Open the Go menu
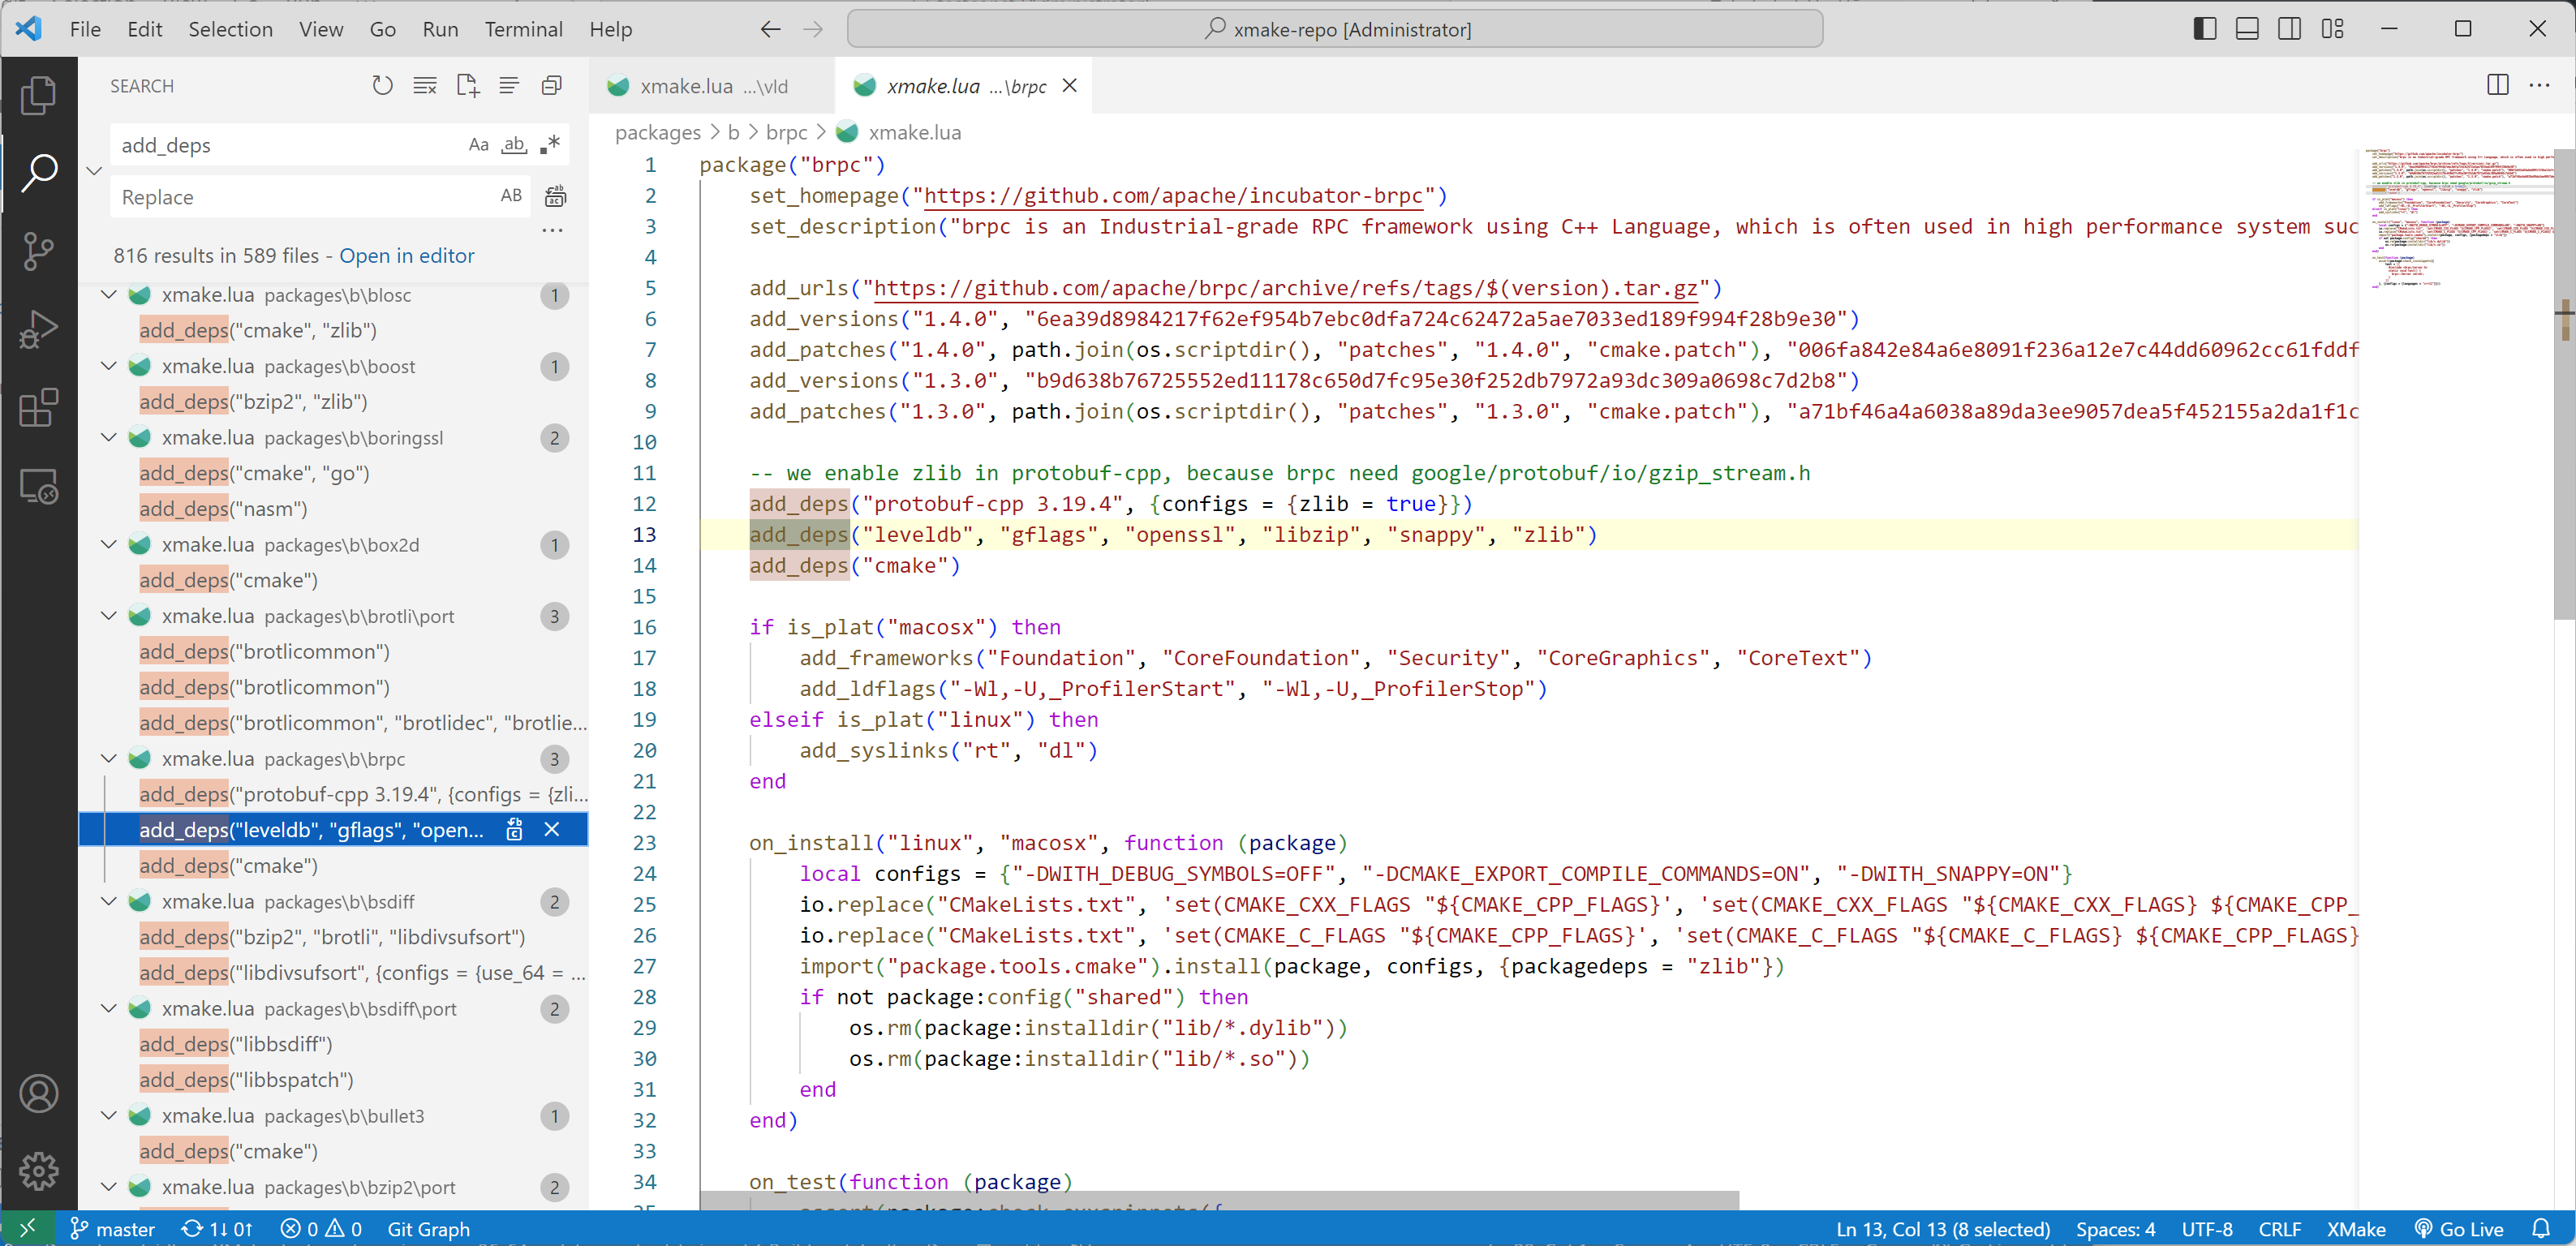Viewport: 2576px width, 1246px height. (x=383, y=29)
